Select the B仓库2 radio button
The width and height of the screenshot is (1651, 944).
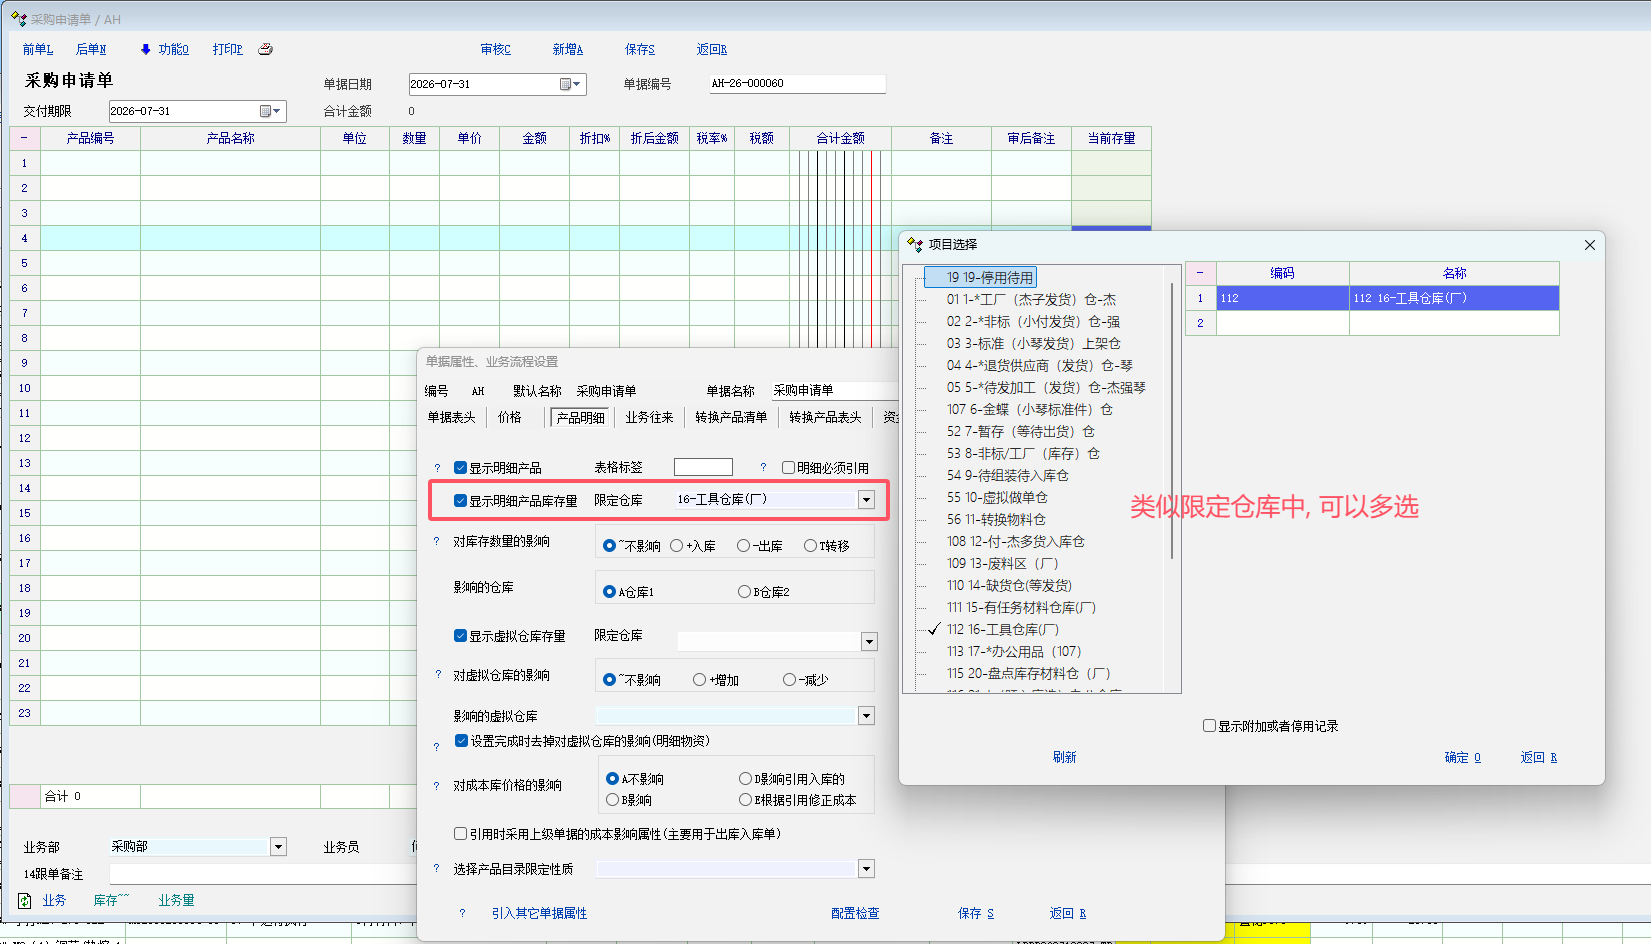(744, 592)
